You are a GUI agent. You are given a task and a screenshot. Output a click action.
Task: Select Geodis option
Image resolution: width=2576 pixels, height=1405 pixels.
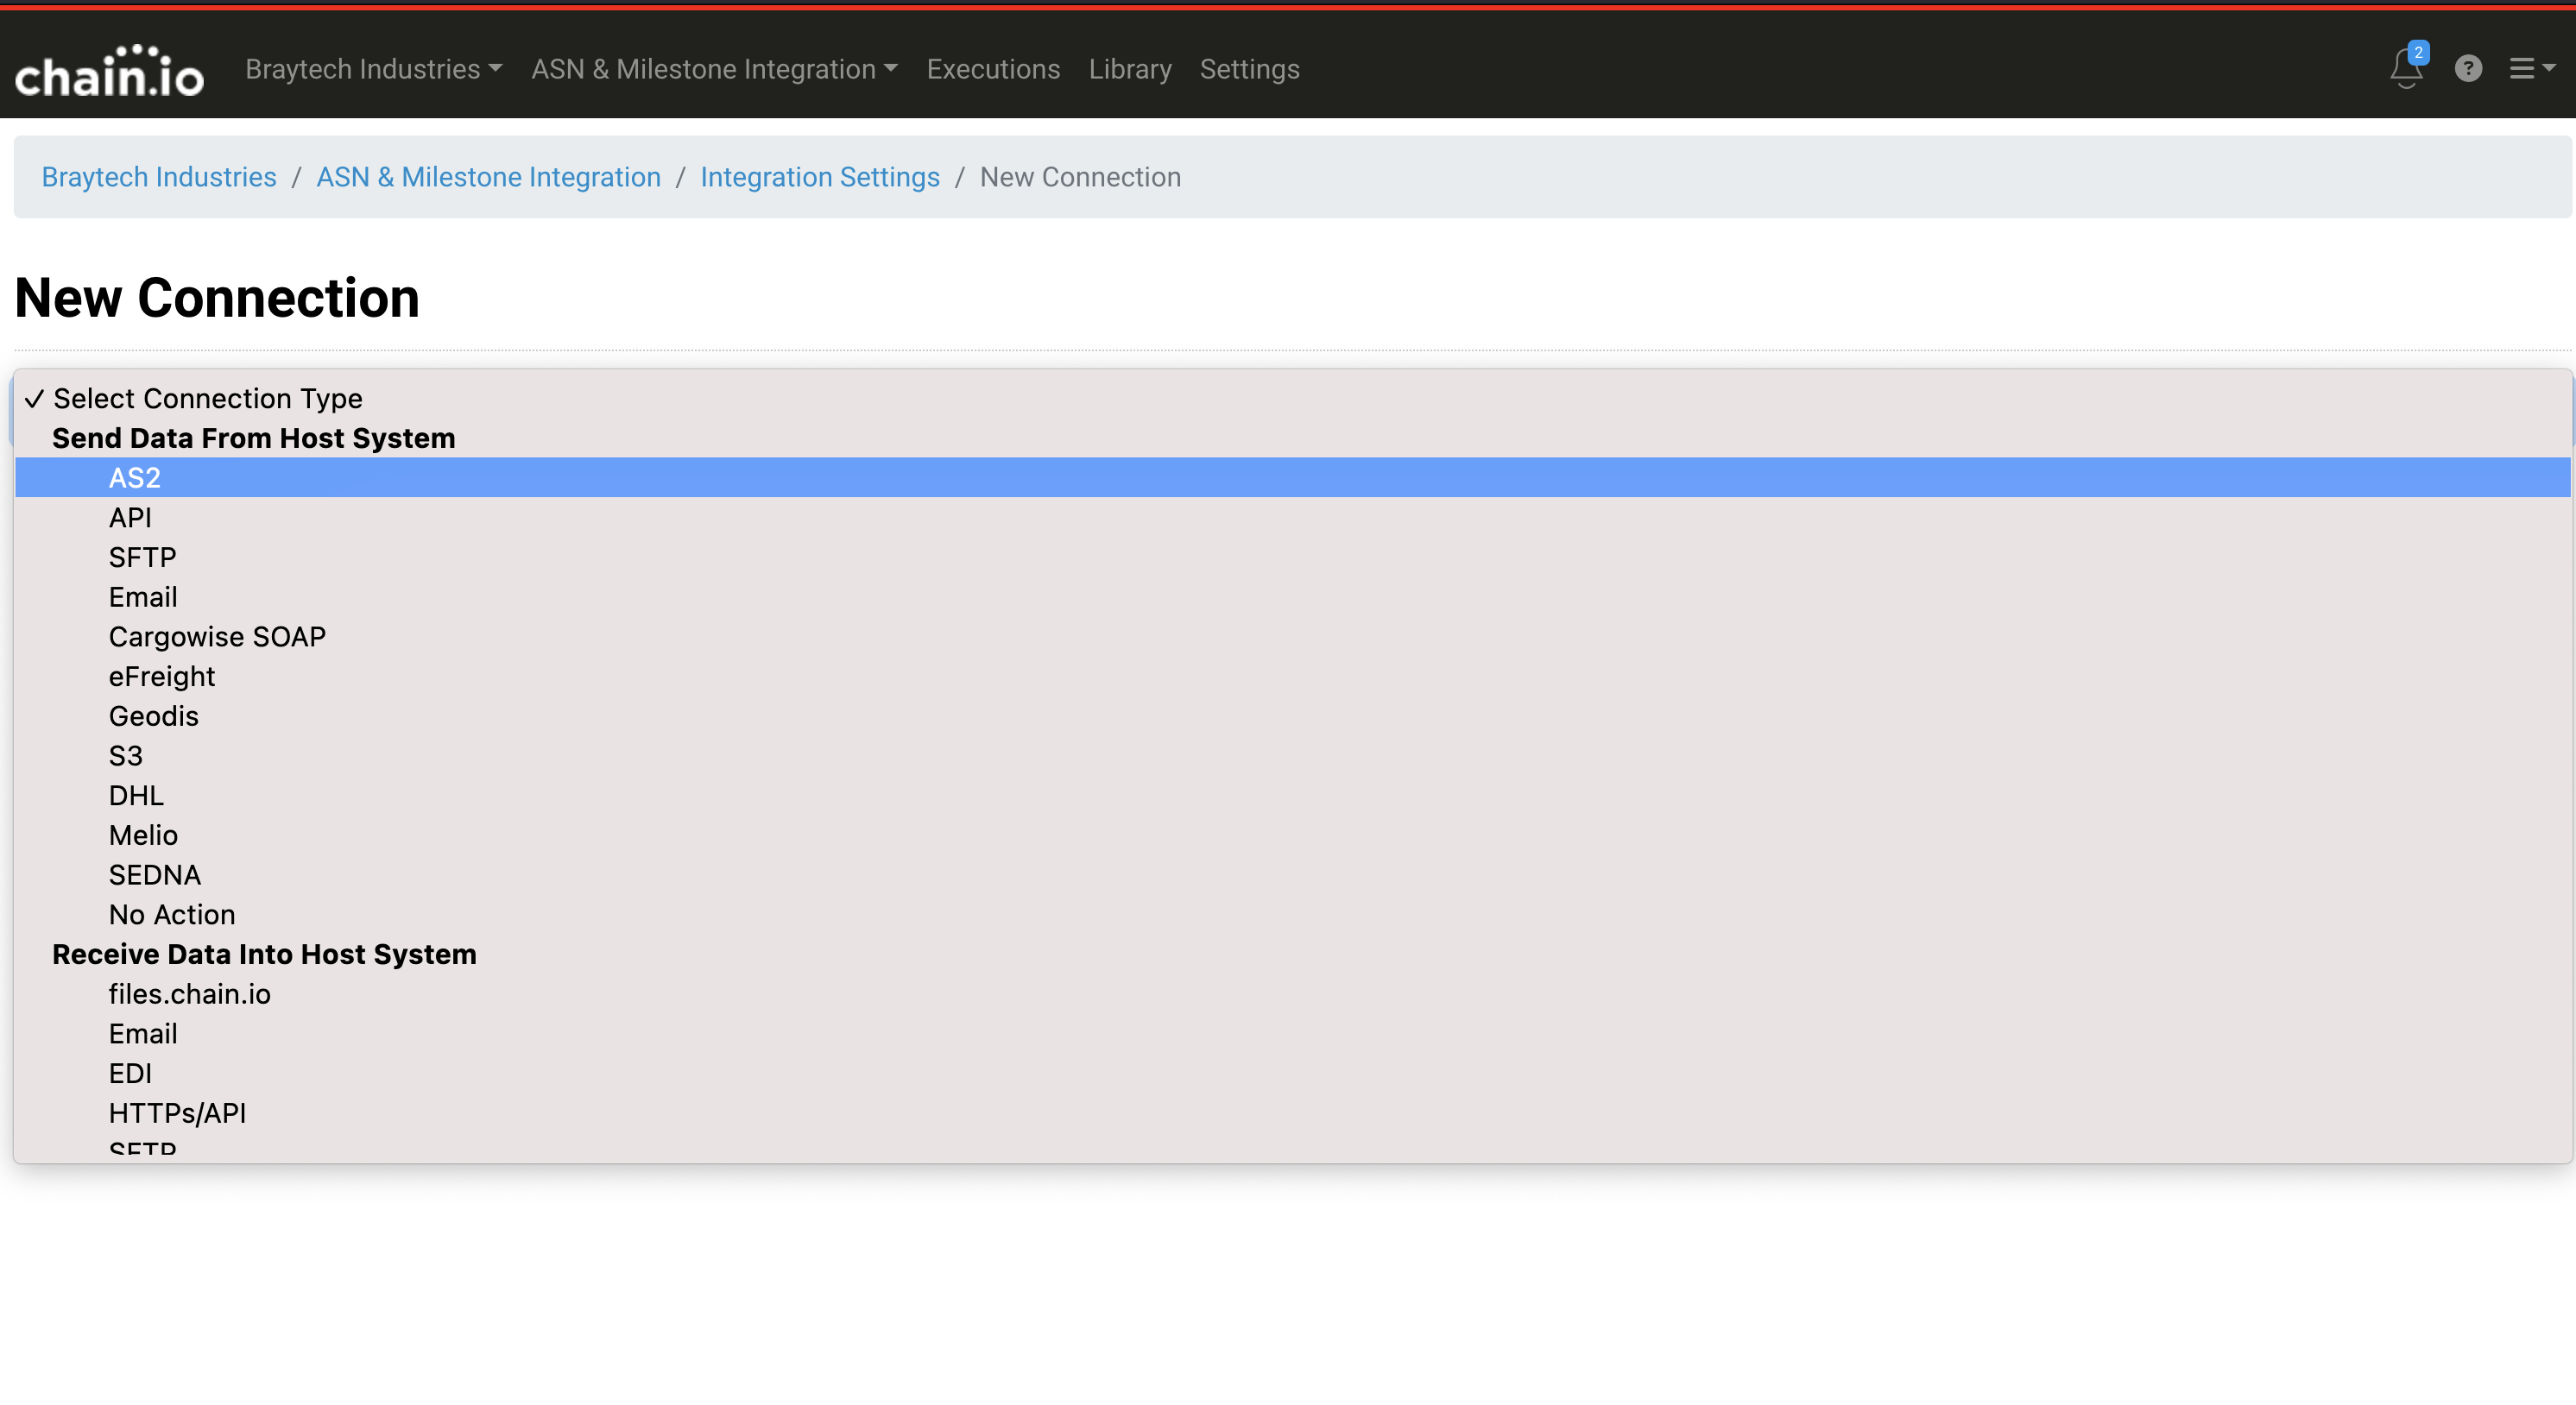click(1292, 716)
